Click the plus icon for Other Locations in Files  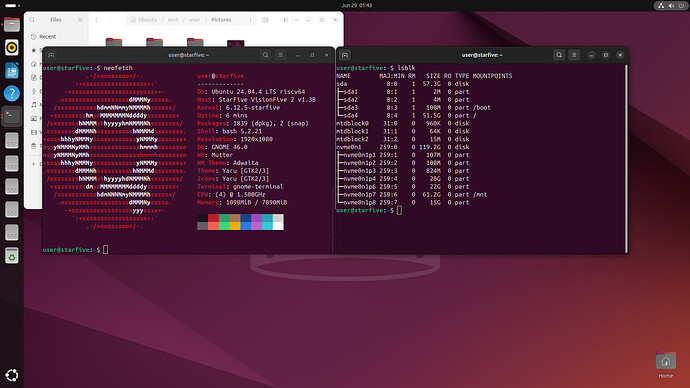click(34, 164)
